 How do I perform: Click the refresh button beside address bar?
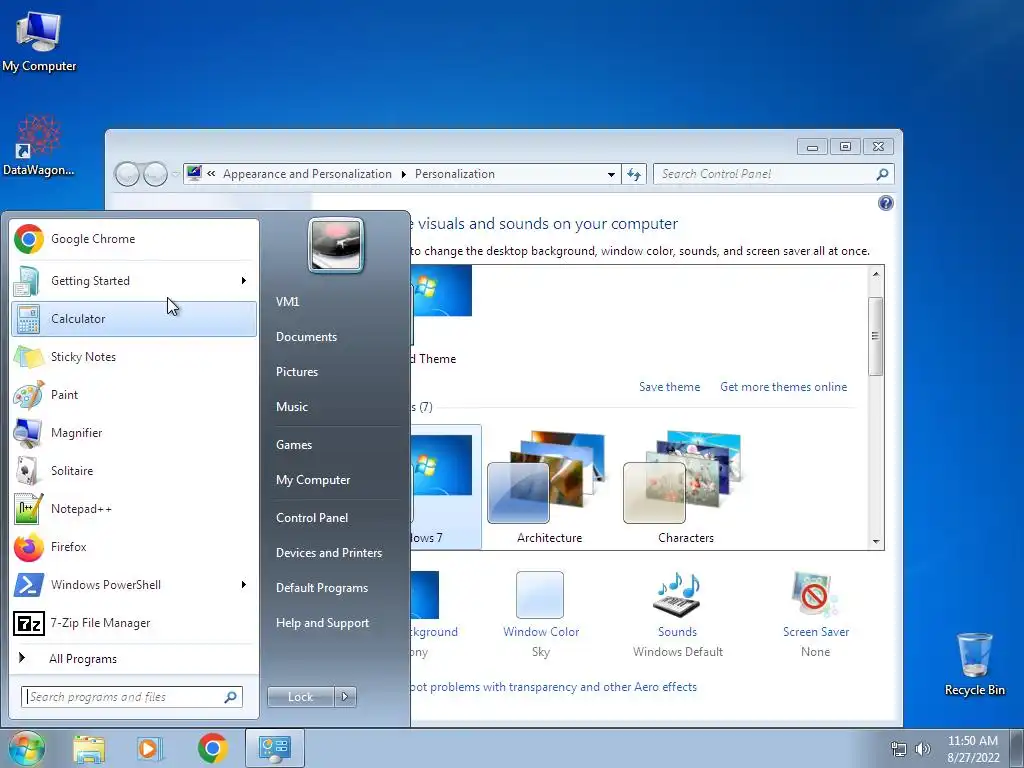point(633,174)
